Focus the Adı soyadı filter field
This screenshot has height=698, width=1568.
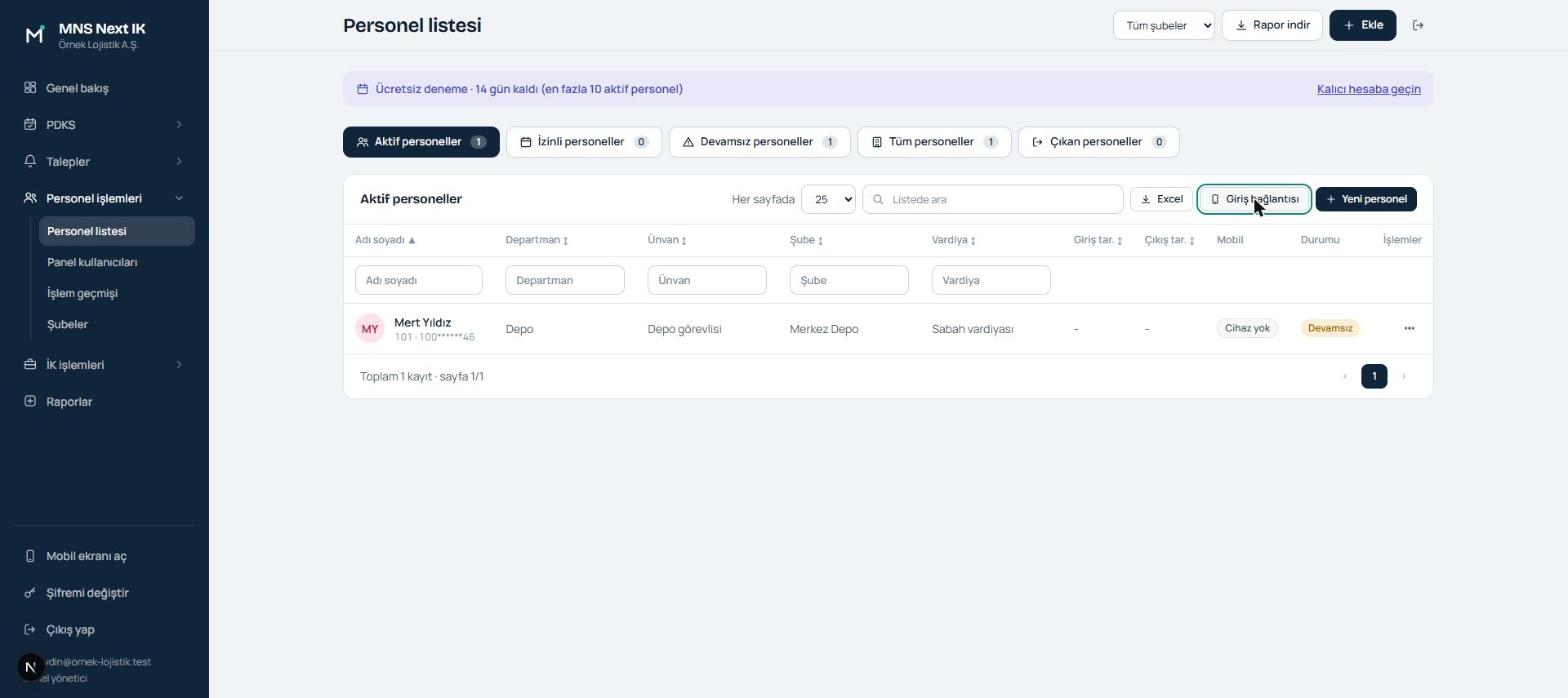tap(419, 280)
